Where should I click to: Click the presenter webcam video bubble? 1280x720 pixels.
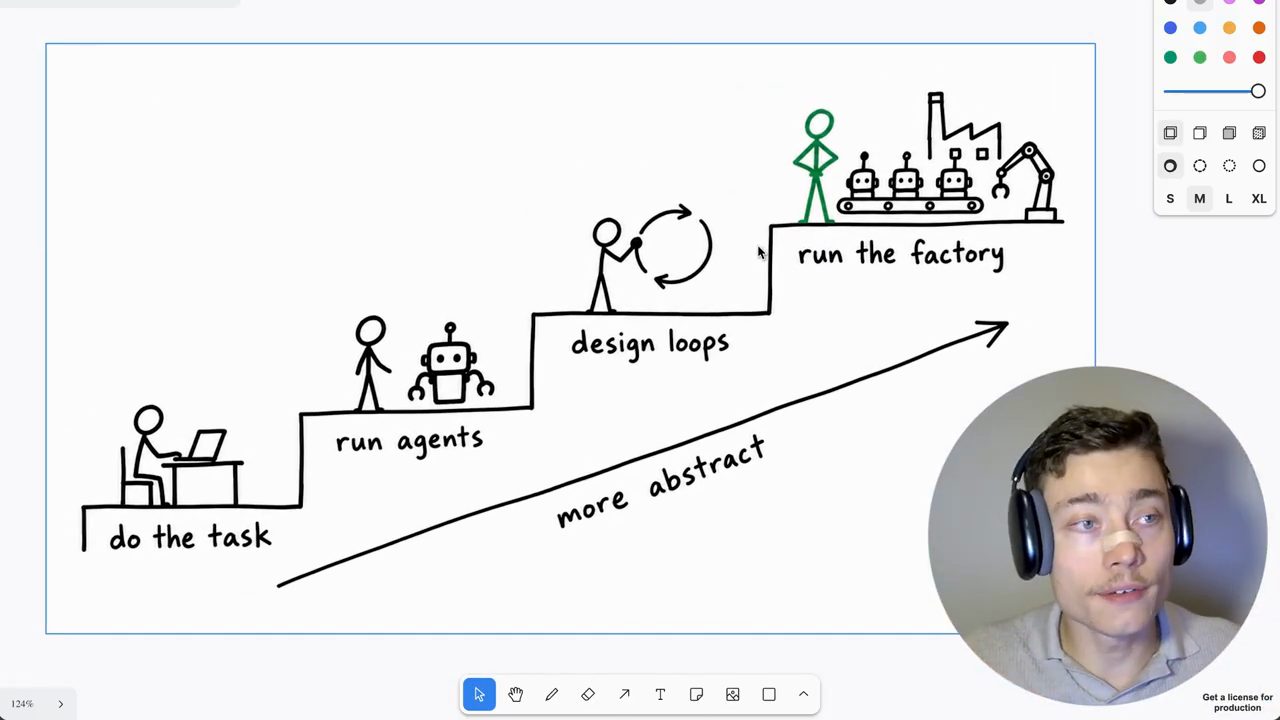1097,536
